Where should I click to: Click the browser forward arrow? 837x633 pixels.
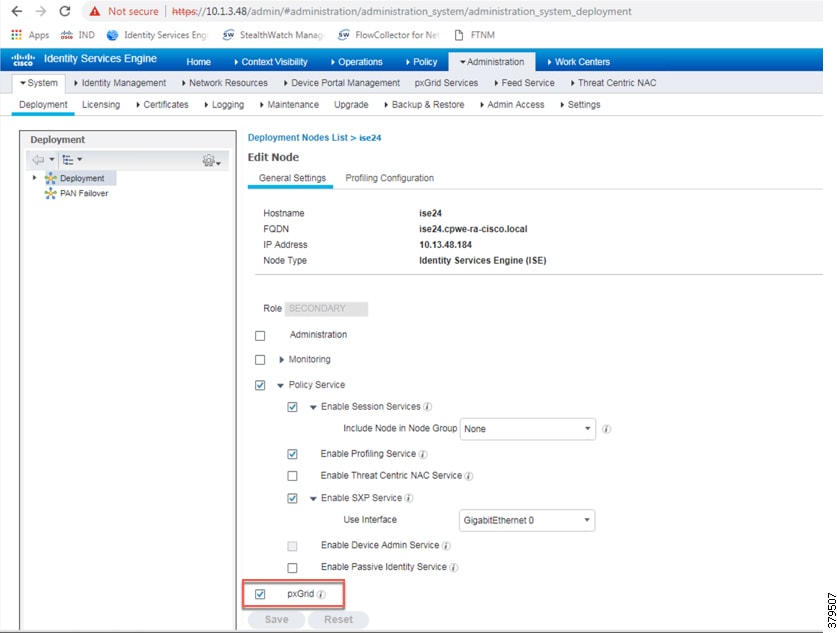[41, 11]
